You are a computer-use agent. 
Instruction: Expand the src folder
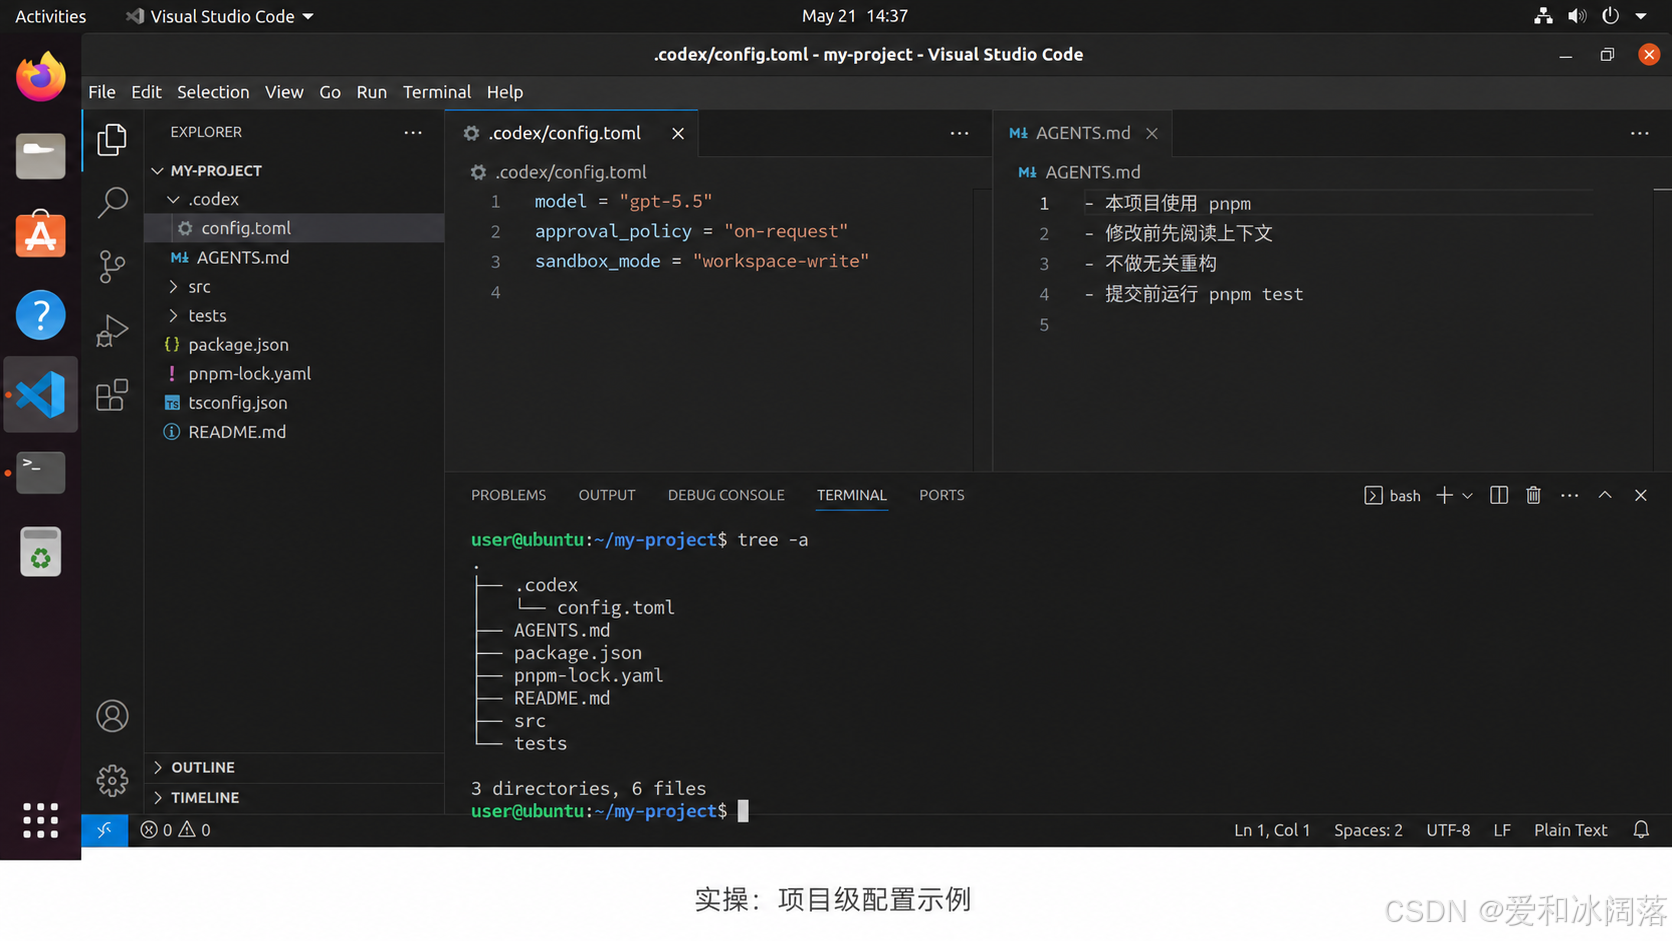174,287
